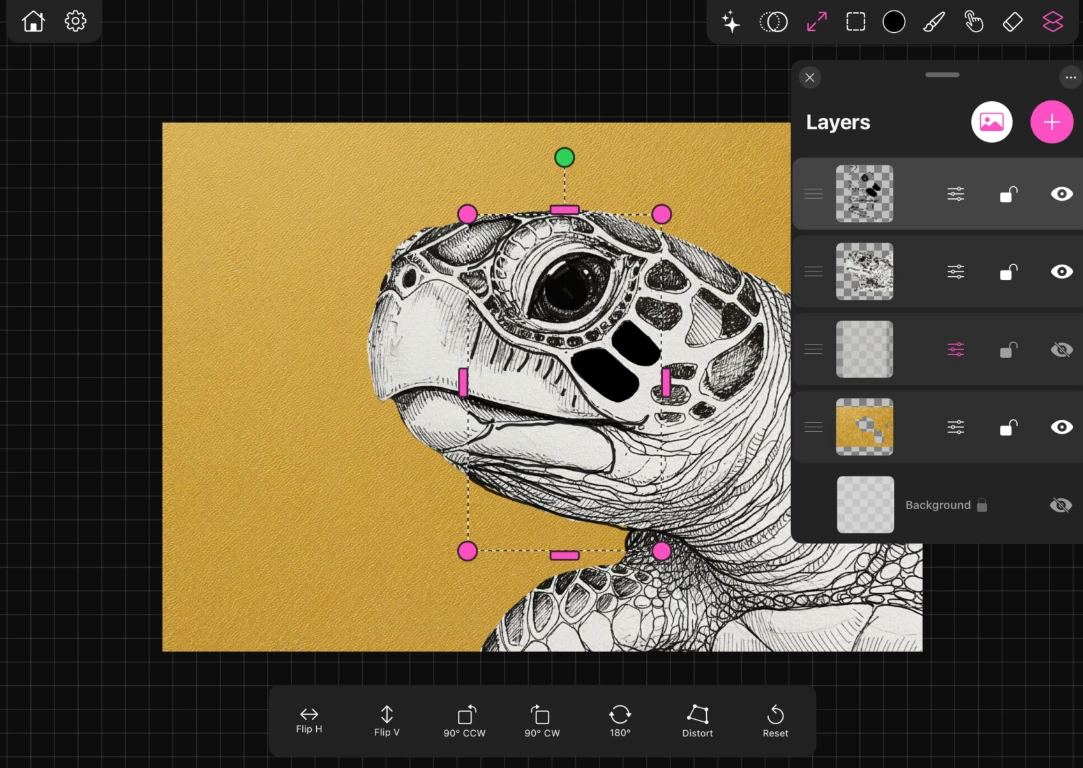Activate the Distort transform
The image size is (1083, 768).
(698, 720)
